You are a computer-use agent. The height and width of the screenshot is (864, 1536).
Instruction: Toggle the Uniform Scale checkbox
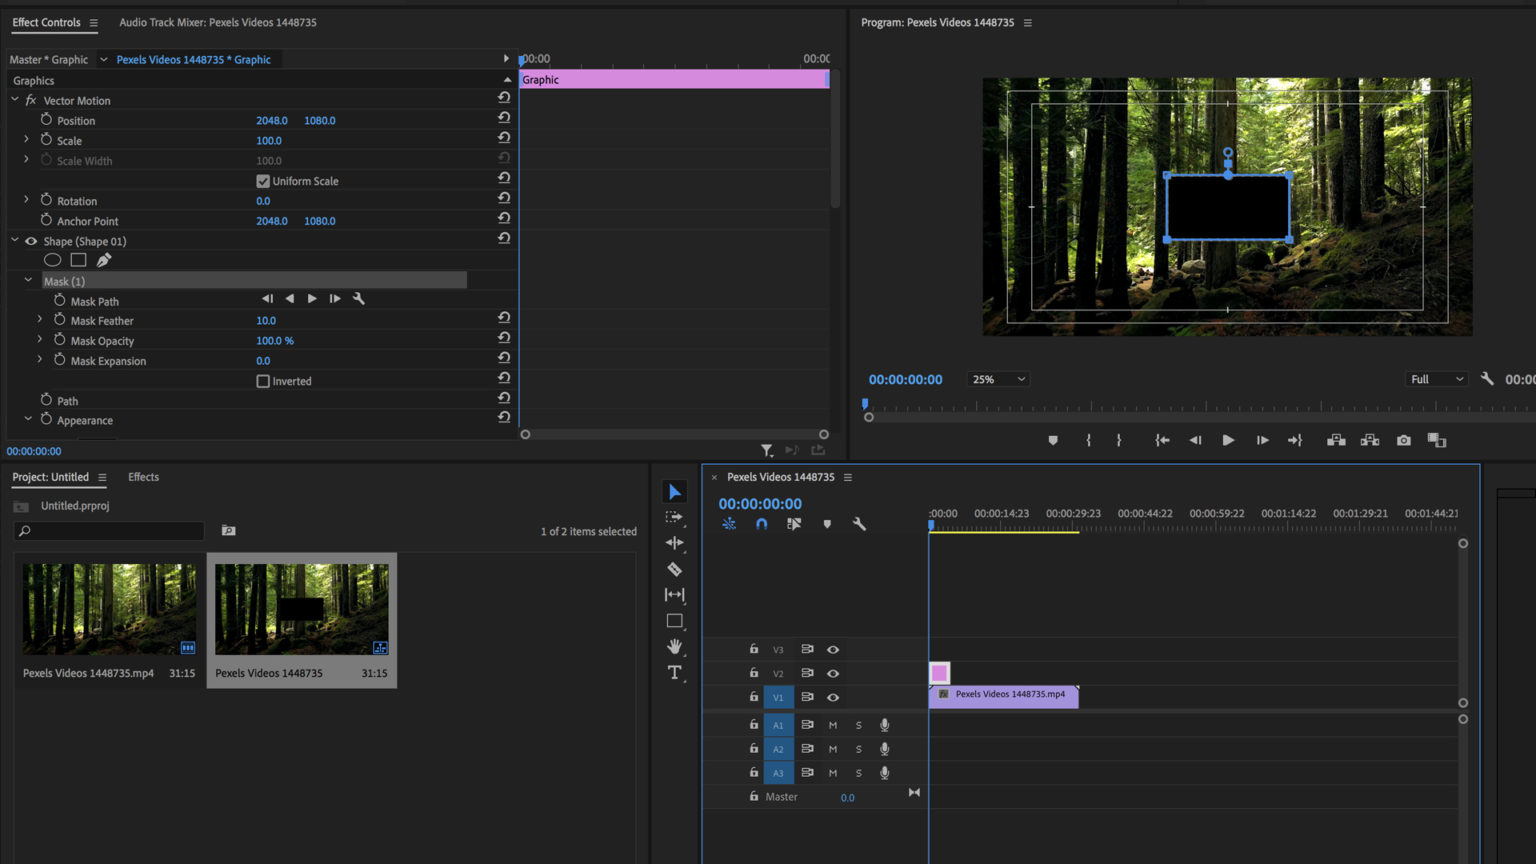click(262, 180)
